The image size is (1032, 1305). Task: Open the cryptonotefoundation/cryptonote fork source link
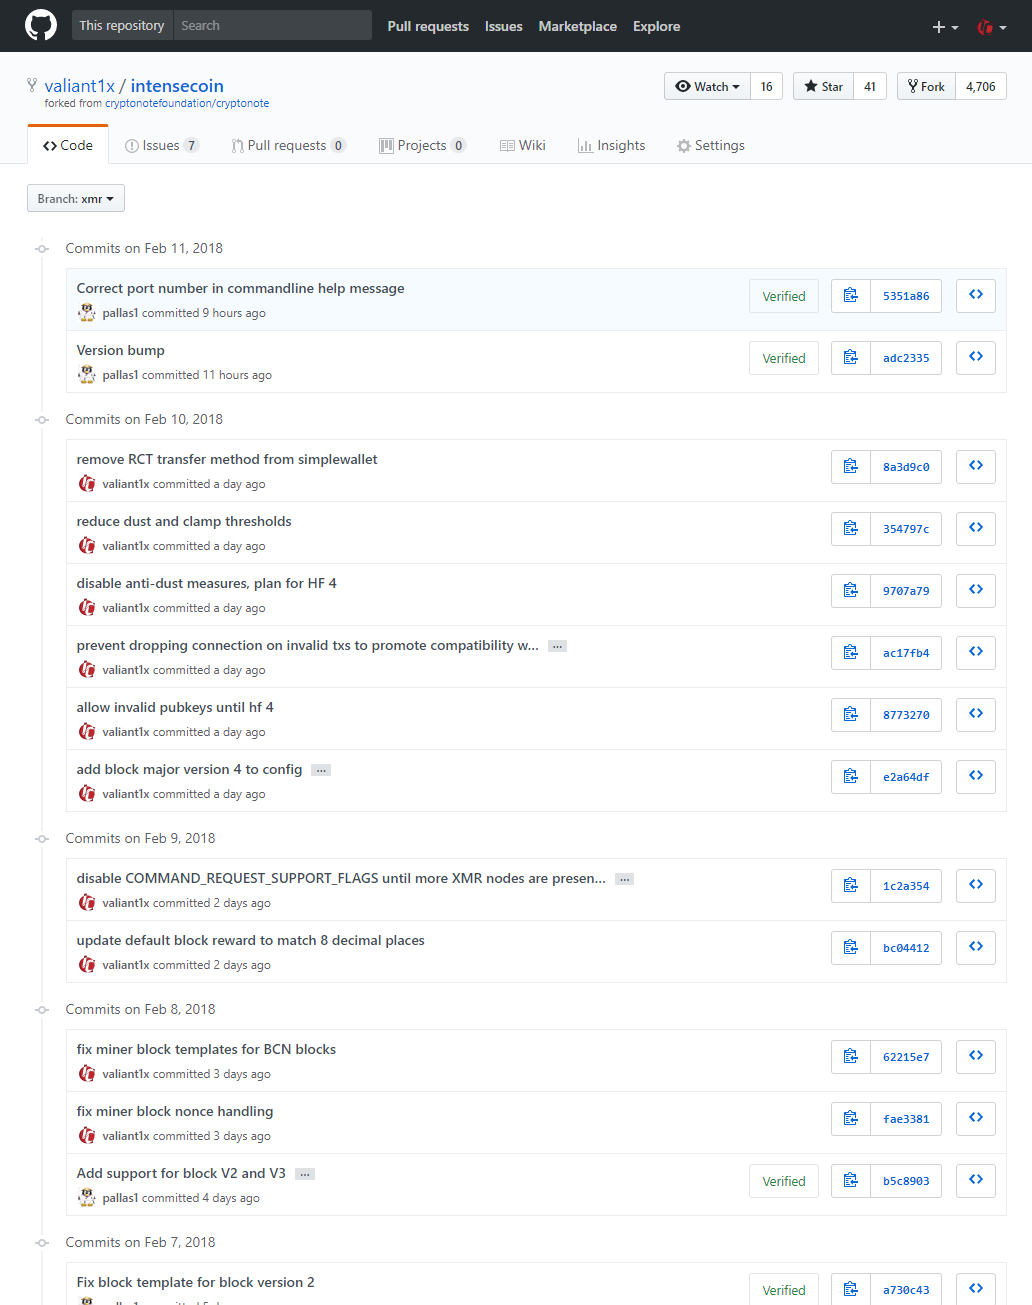pyautogui.click(x=187, y=103)
